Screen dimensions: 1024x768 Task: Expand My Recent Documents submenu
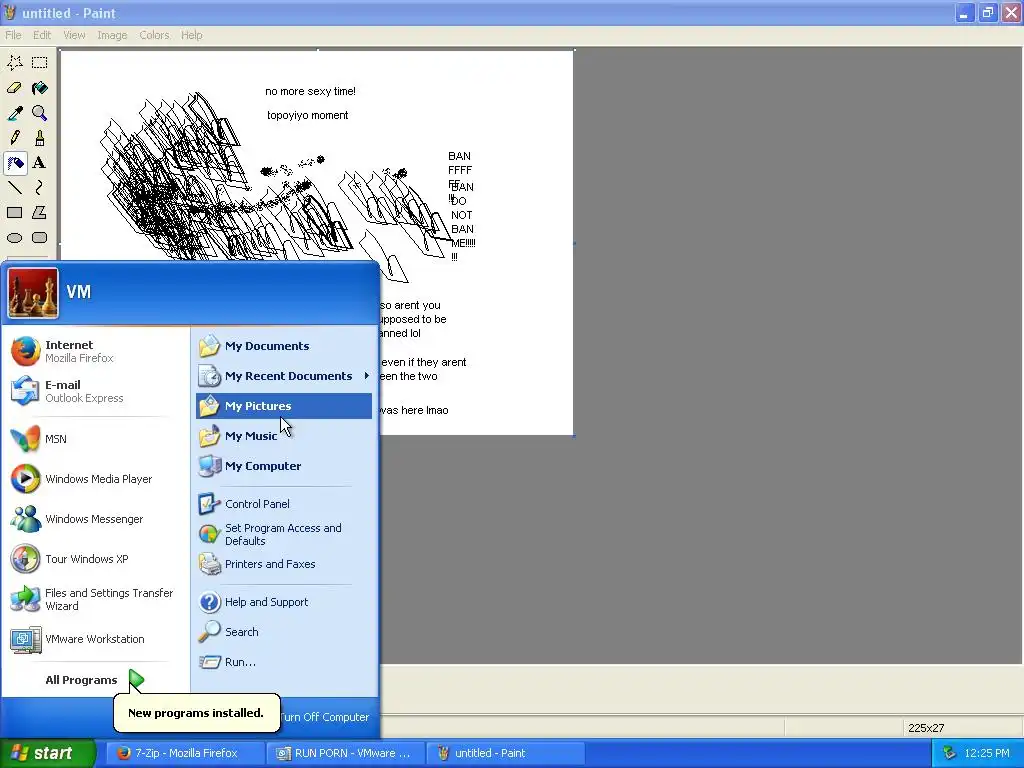(x=283, y=376)
